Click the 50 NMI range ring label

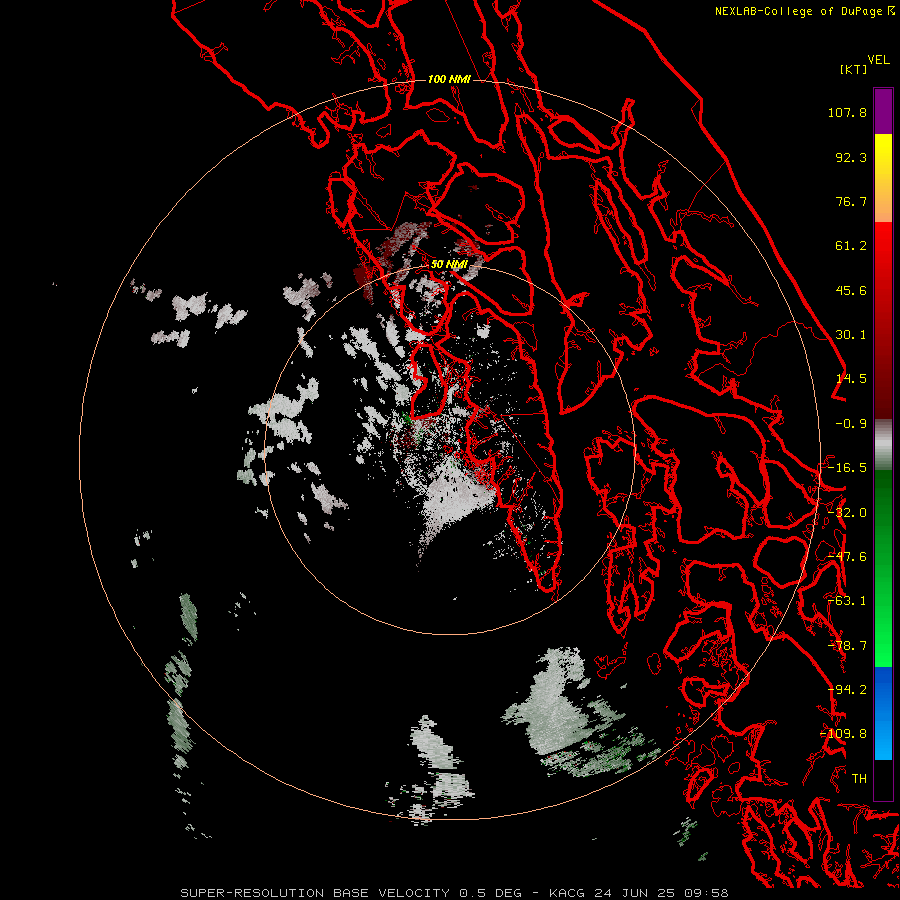click(449, 264)
